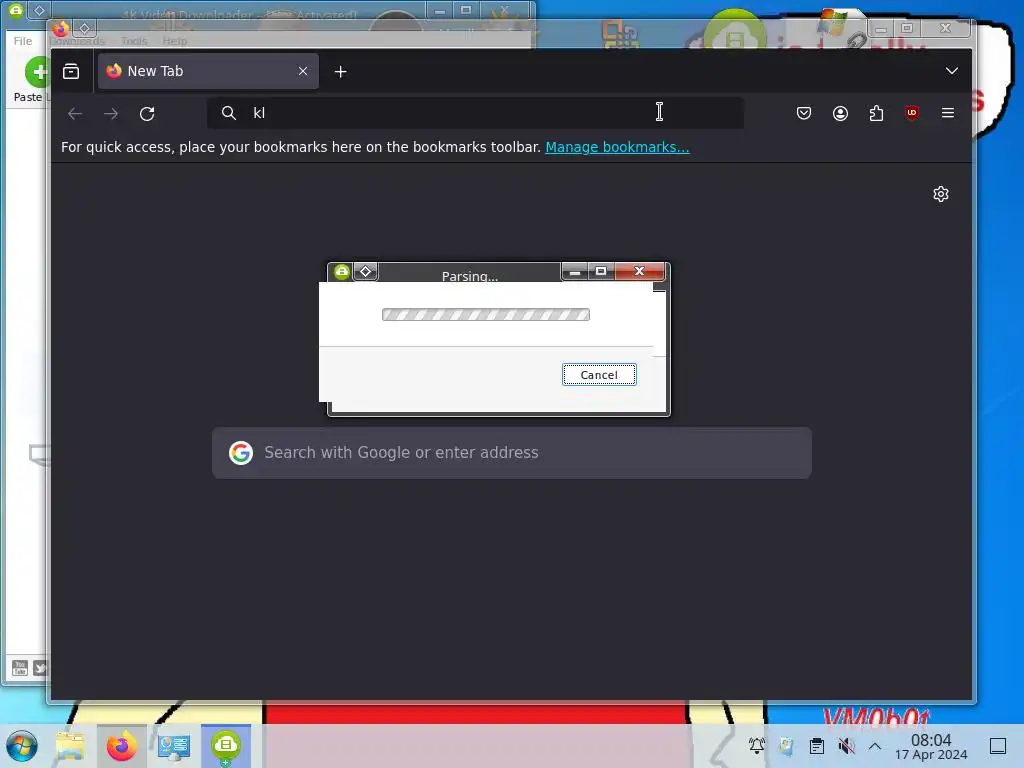
Task: Focus the address bar containing 'kl'
Action: click(475, 113)
